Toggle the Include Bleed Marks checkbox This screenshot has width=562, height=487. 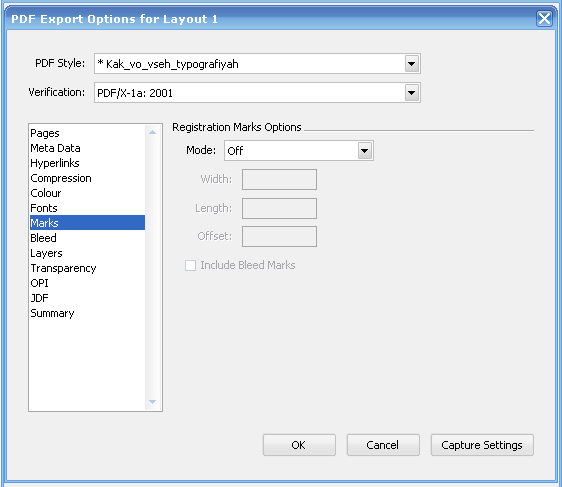(x=190, y=266)
